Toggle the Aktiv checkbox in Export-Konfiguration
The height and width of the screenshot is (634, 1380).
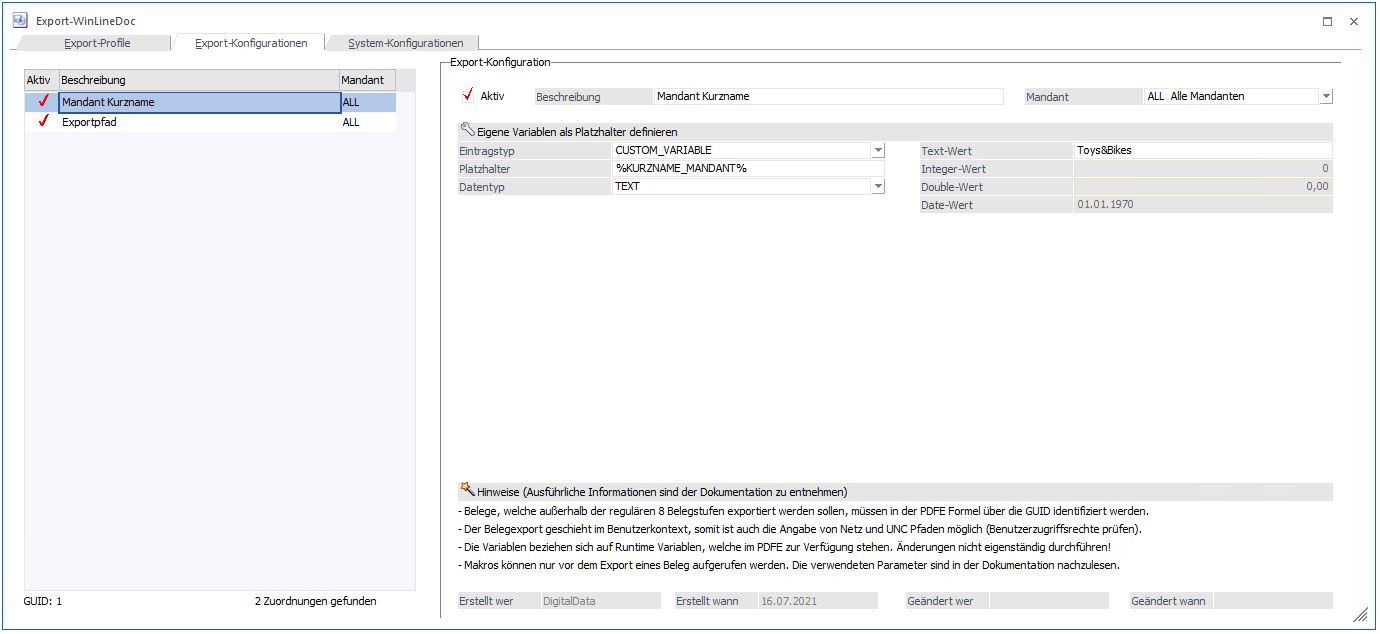click(467, 96)
